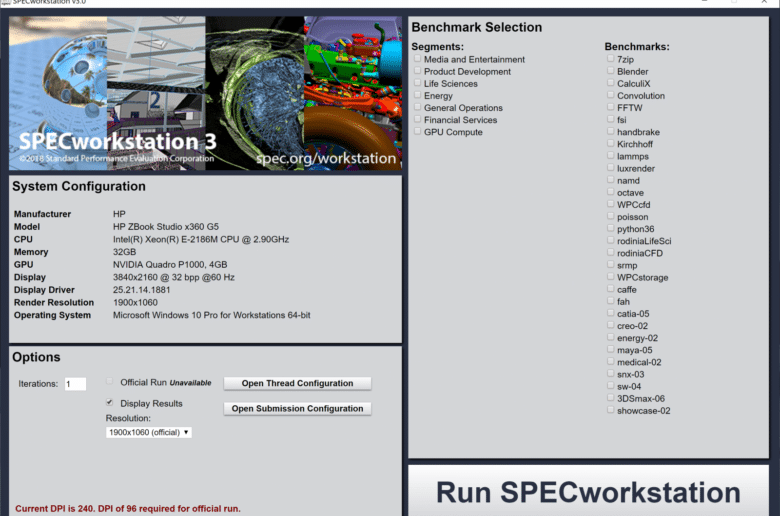Click the Iterations input field
This screenshot has width=780, height=516.
coord(75,384)
